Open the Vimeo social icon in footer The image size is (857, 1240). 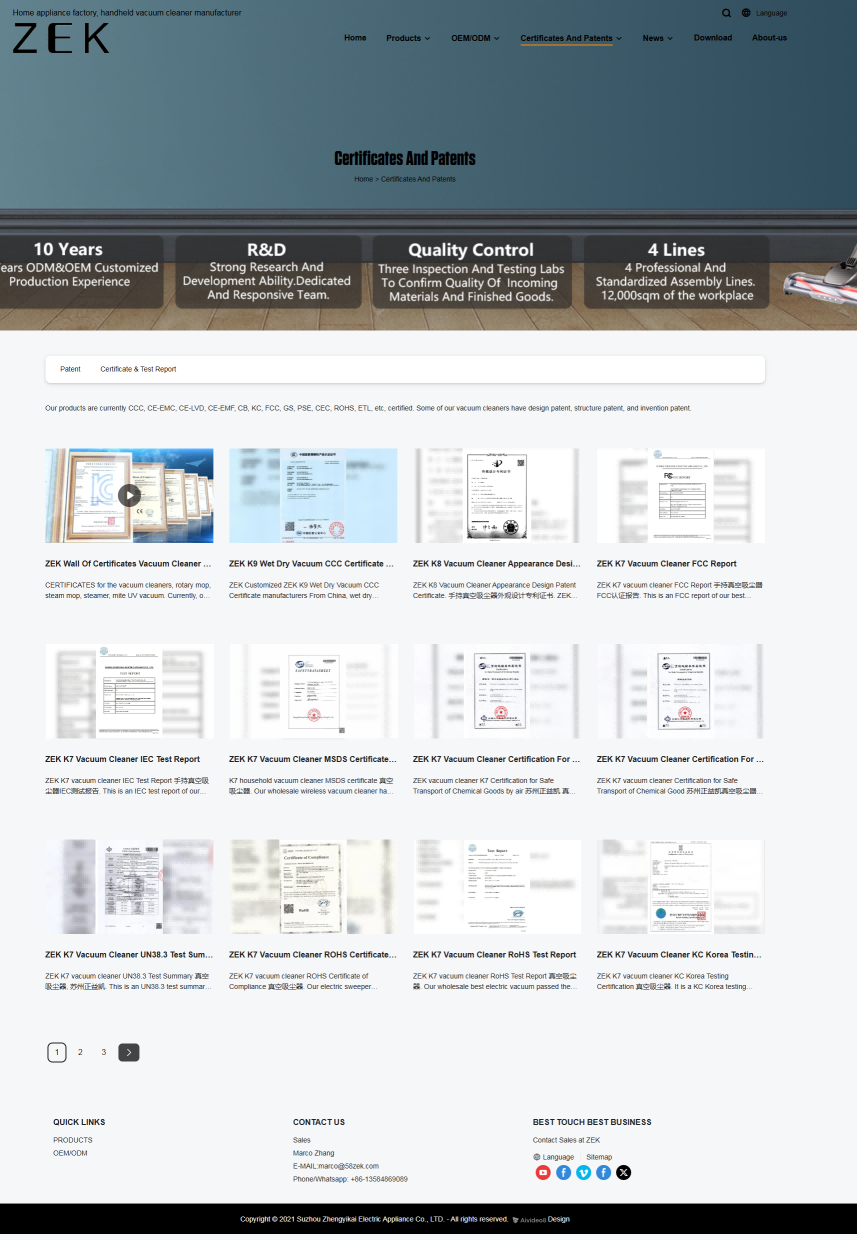(583, 1172)
